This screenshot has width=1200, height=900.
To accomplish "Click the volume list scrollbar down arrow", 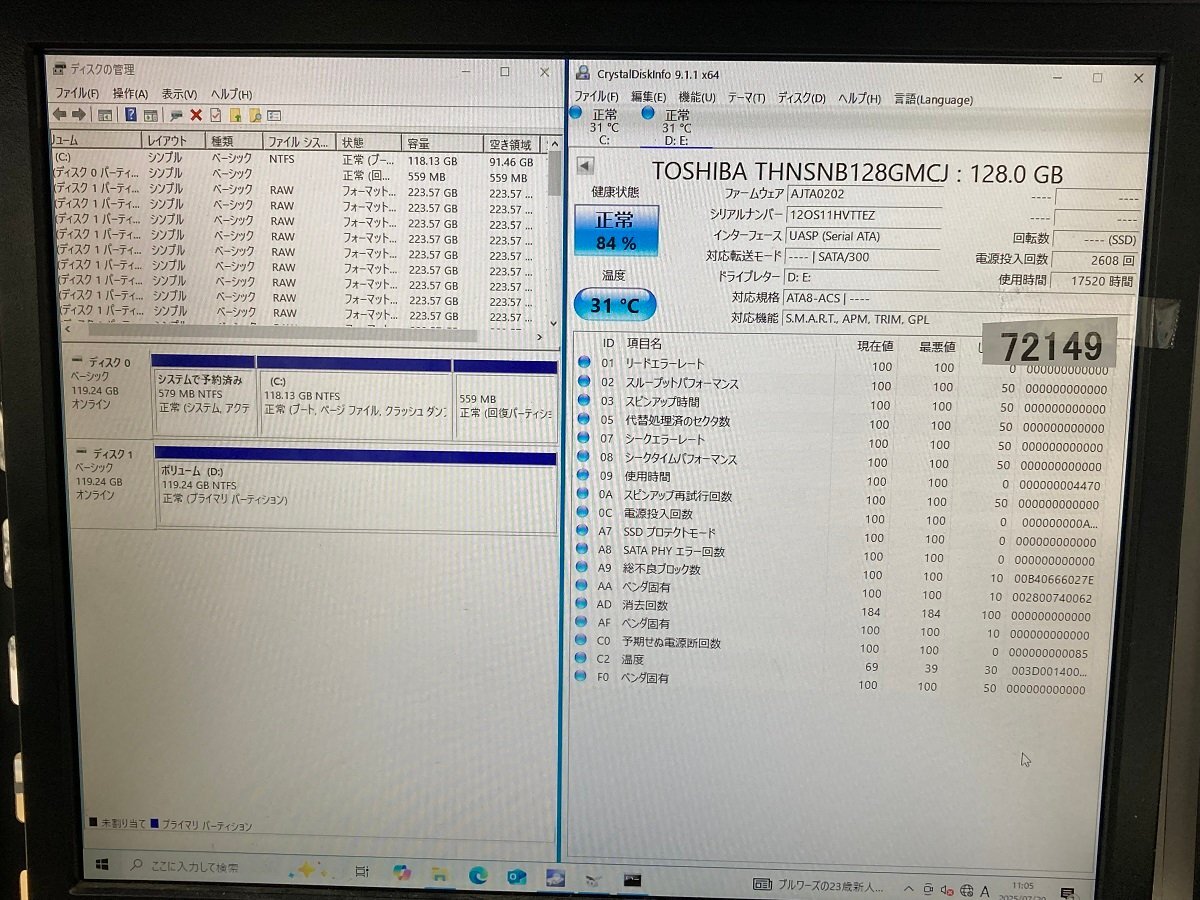I will (553, 323).
